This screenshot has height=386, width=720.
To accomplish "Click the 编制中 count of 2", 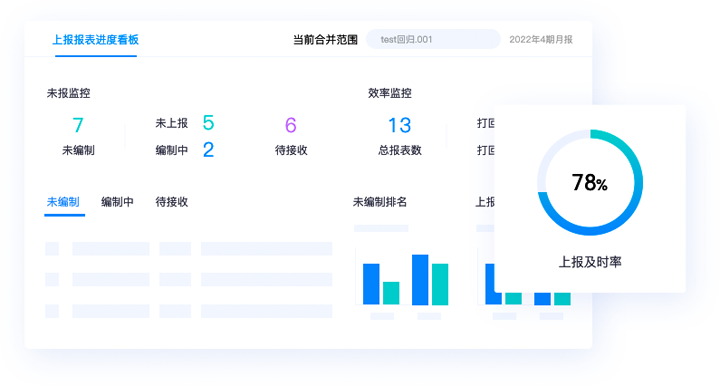I will [208, 150].
